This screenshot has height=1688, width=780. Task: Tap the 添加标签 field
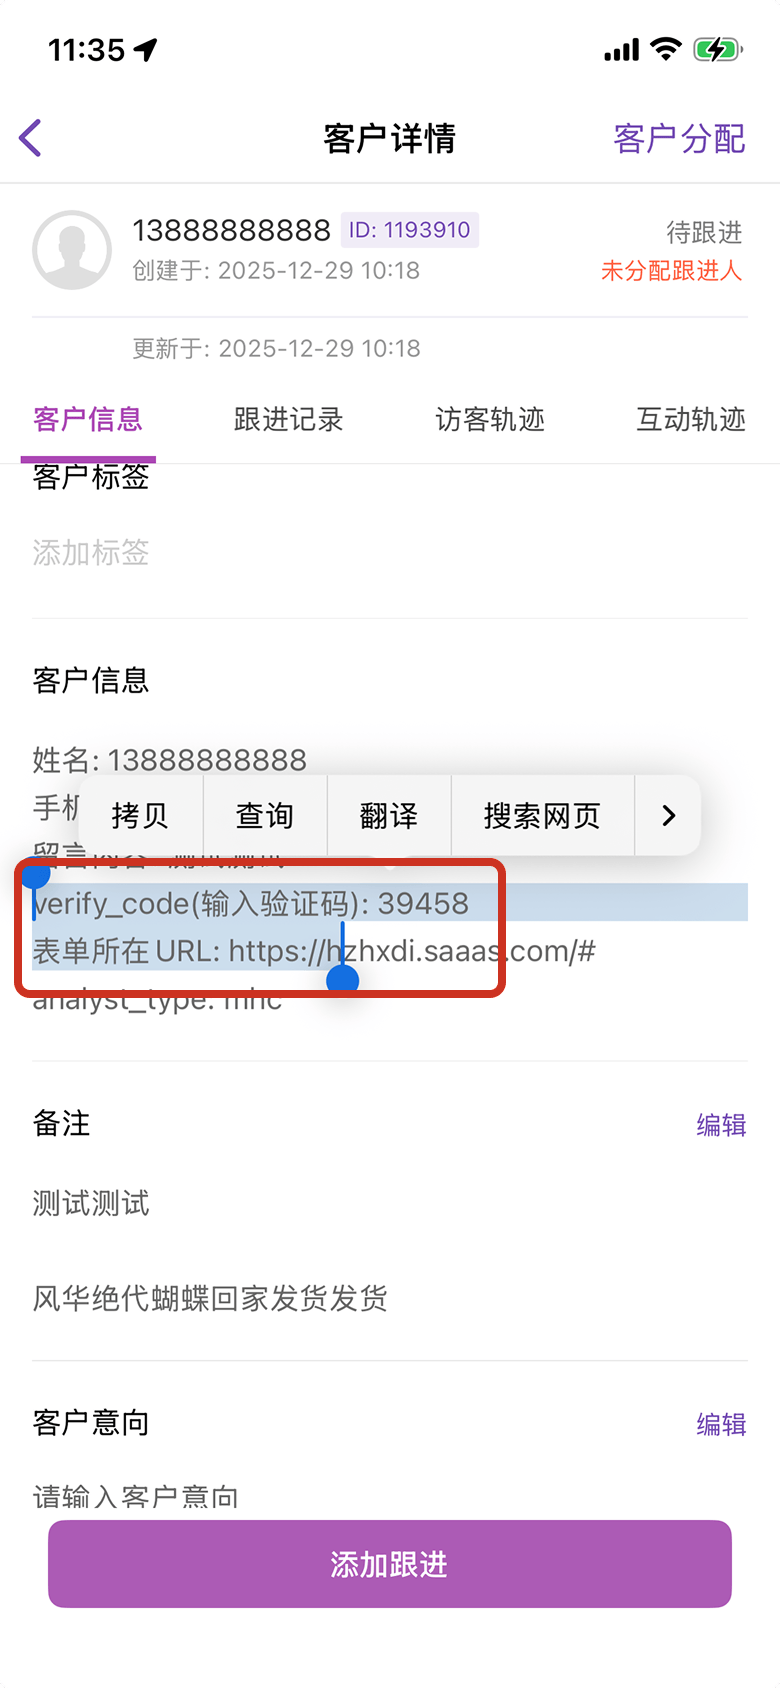pyautogui.click(x=91, y=552)
